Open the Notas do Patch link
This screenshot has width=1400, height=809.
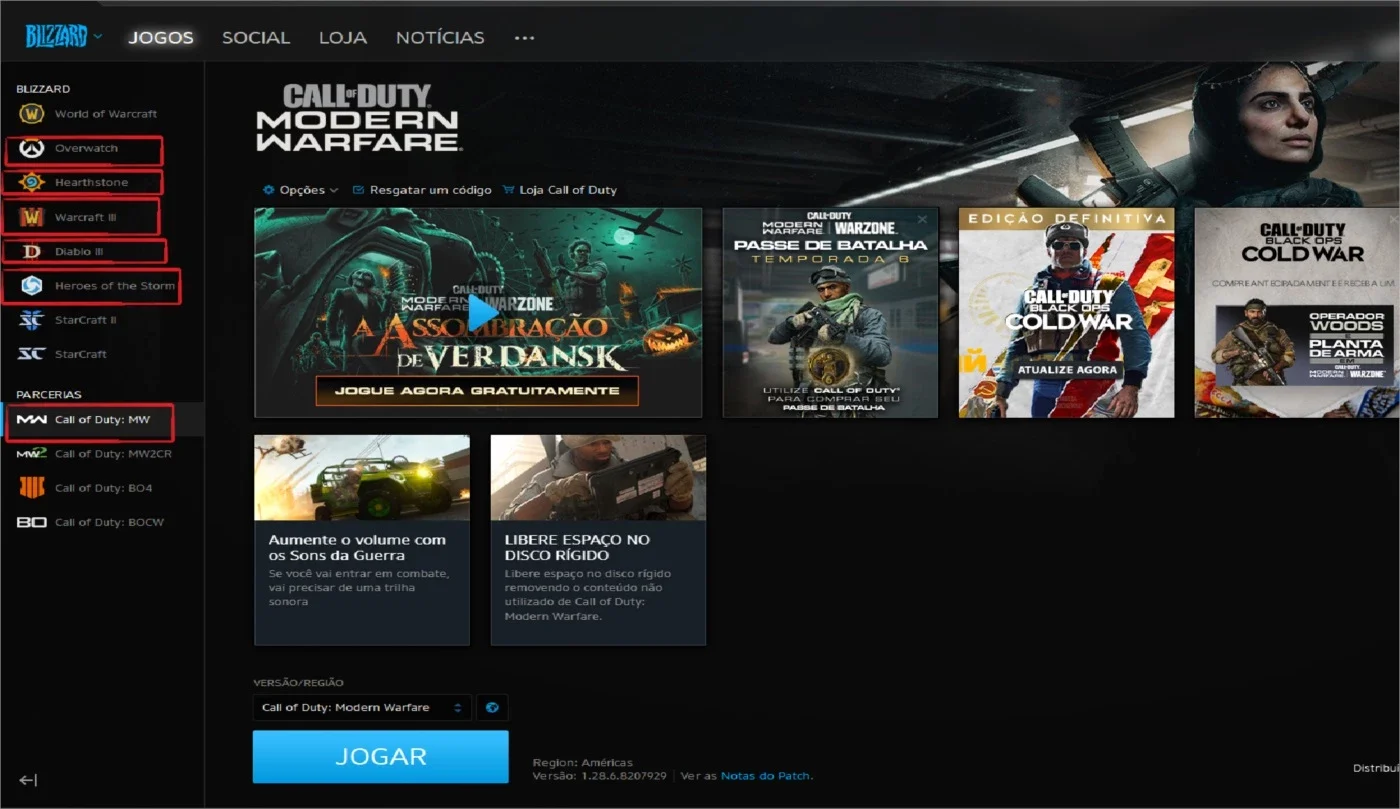coord(766,776)
